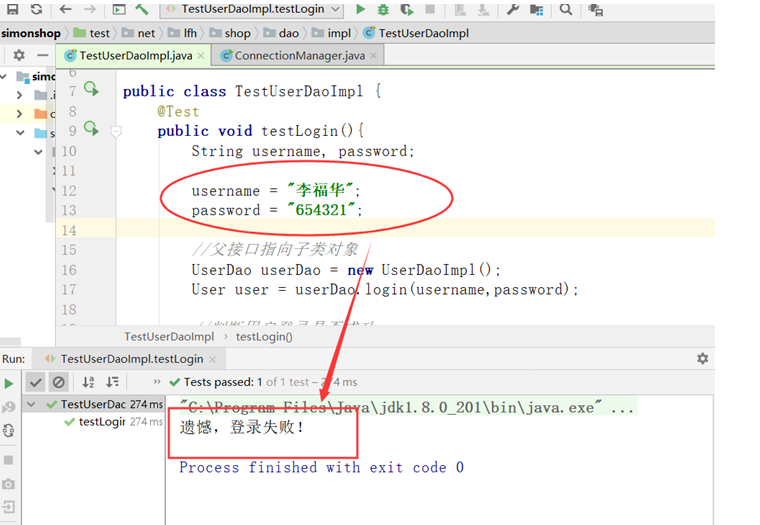Click dump threads camera icon
This screenshot has height=525, width=760.
9,484
